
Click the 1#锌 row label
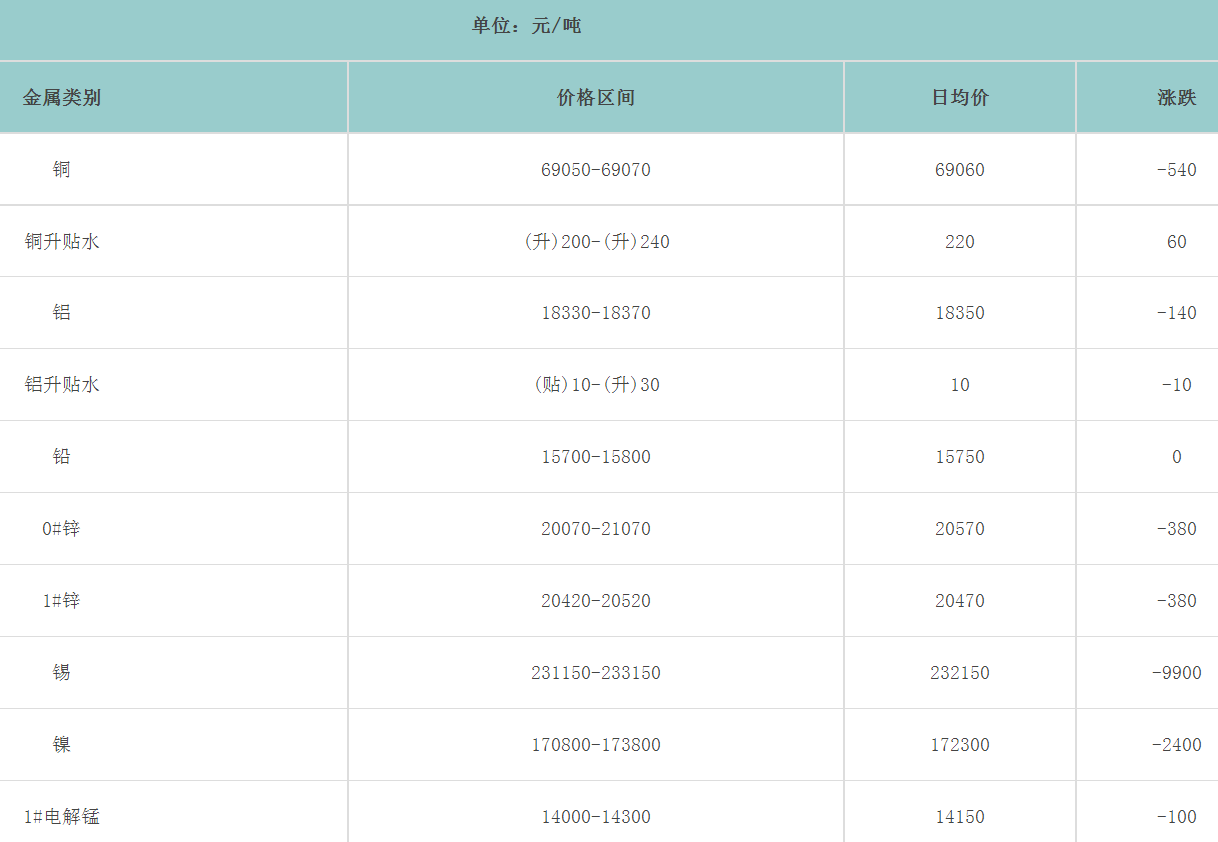tap(61, 601)
